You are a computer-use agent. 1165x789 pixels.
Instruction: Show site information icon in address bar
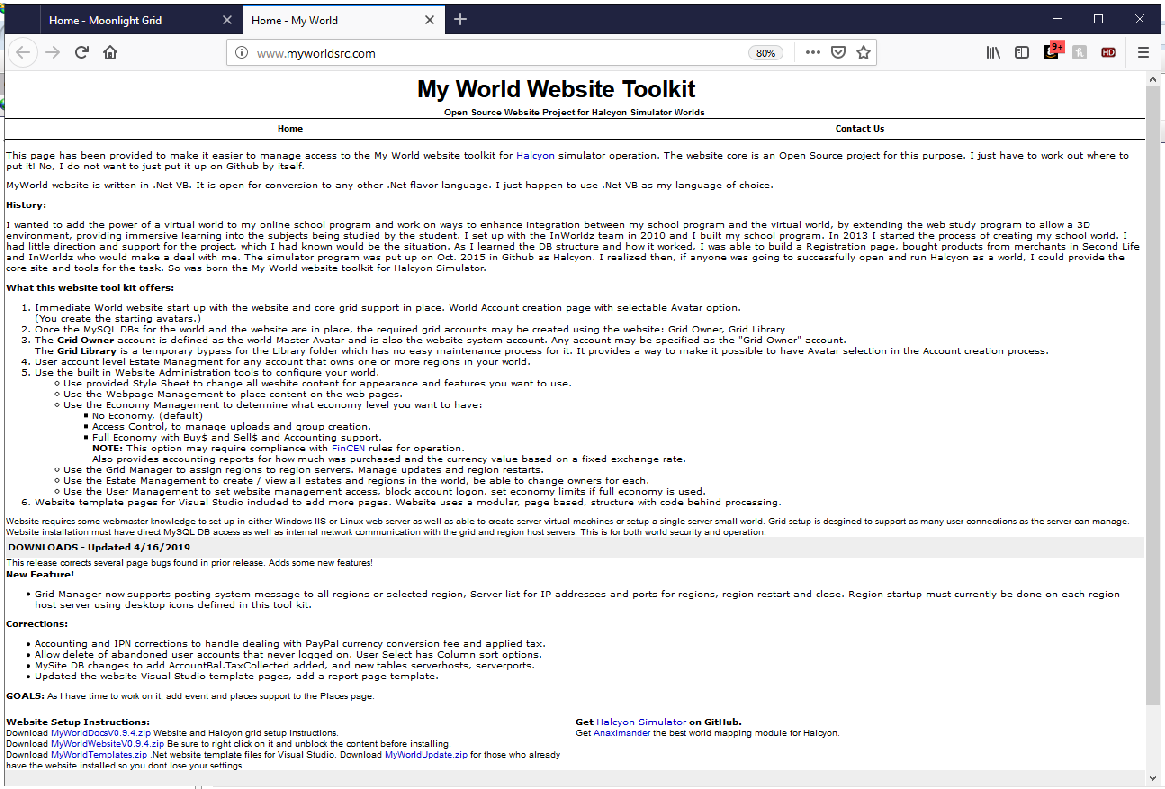pyautogui.click(x=241, y=53)
